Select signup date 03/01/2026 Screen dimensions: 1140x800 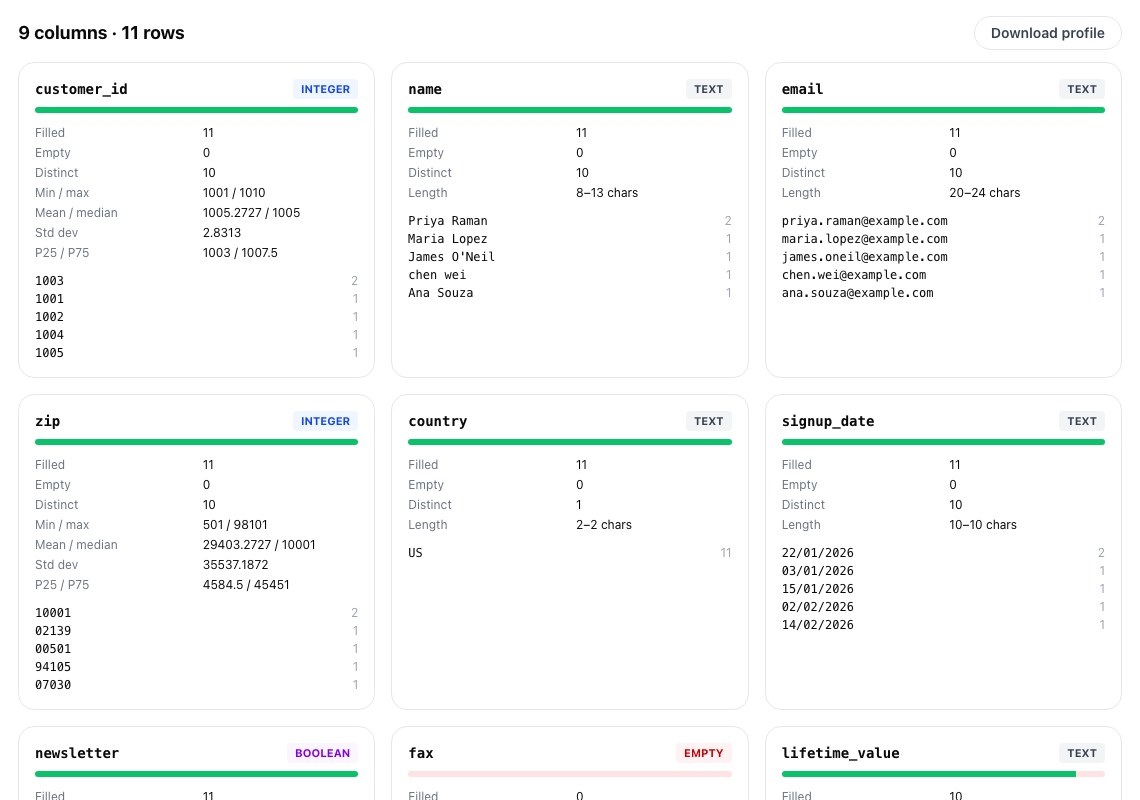[818, 571]
